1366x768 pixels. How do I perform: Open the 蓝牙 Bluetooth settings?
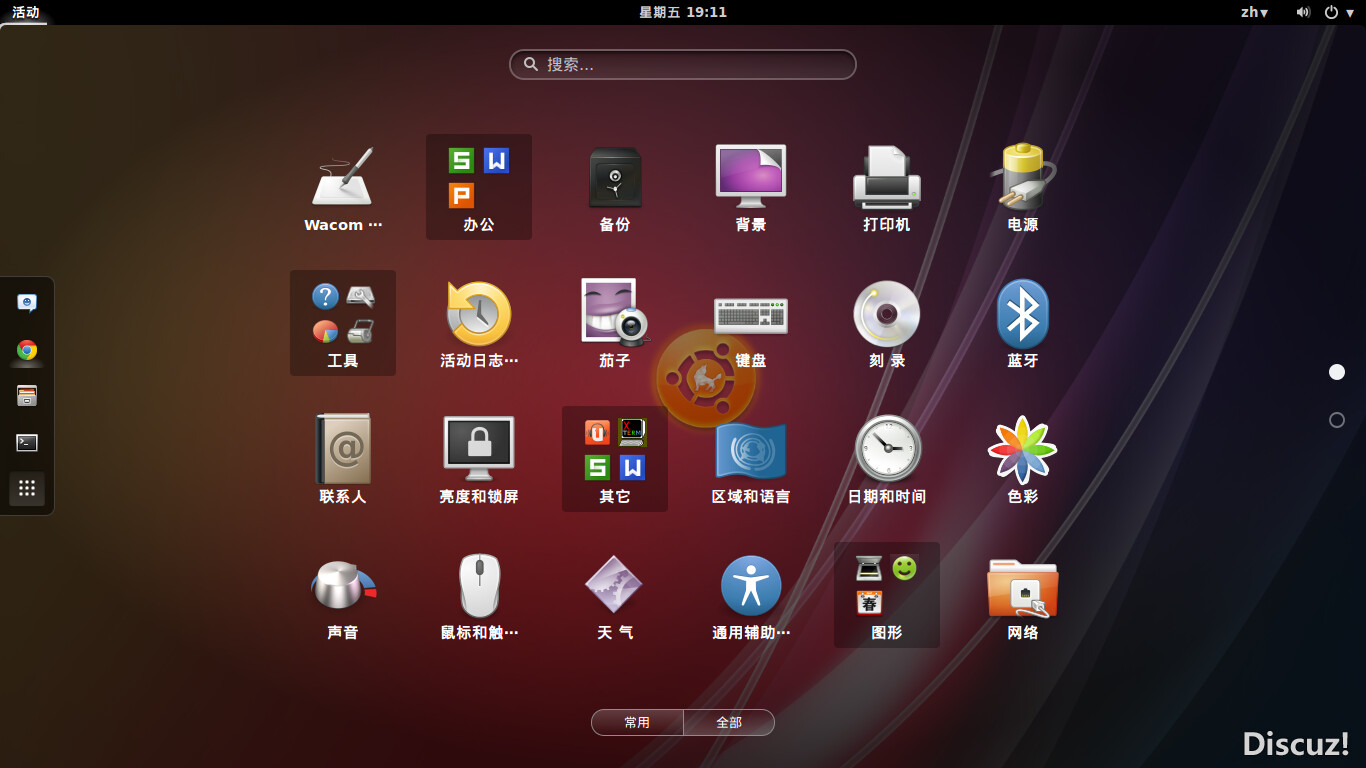1022,315
